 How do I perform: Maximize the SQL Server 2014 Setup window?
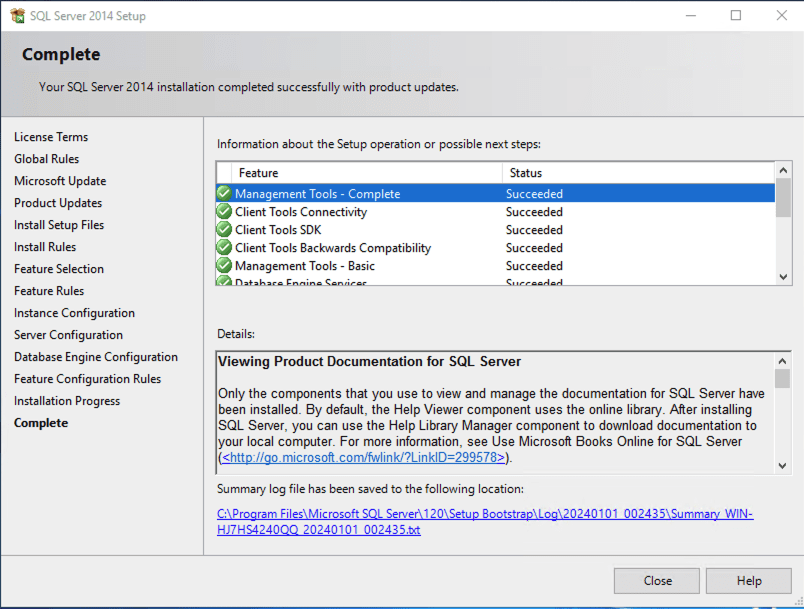[736, 15]
